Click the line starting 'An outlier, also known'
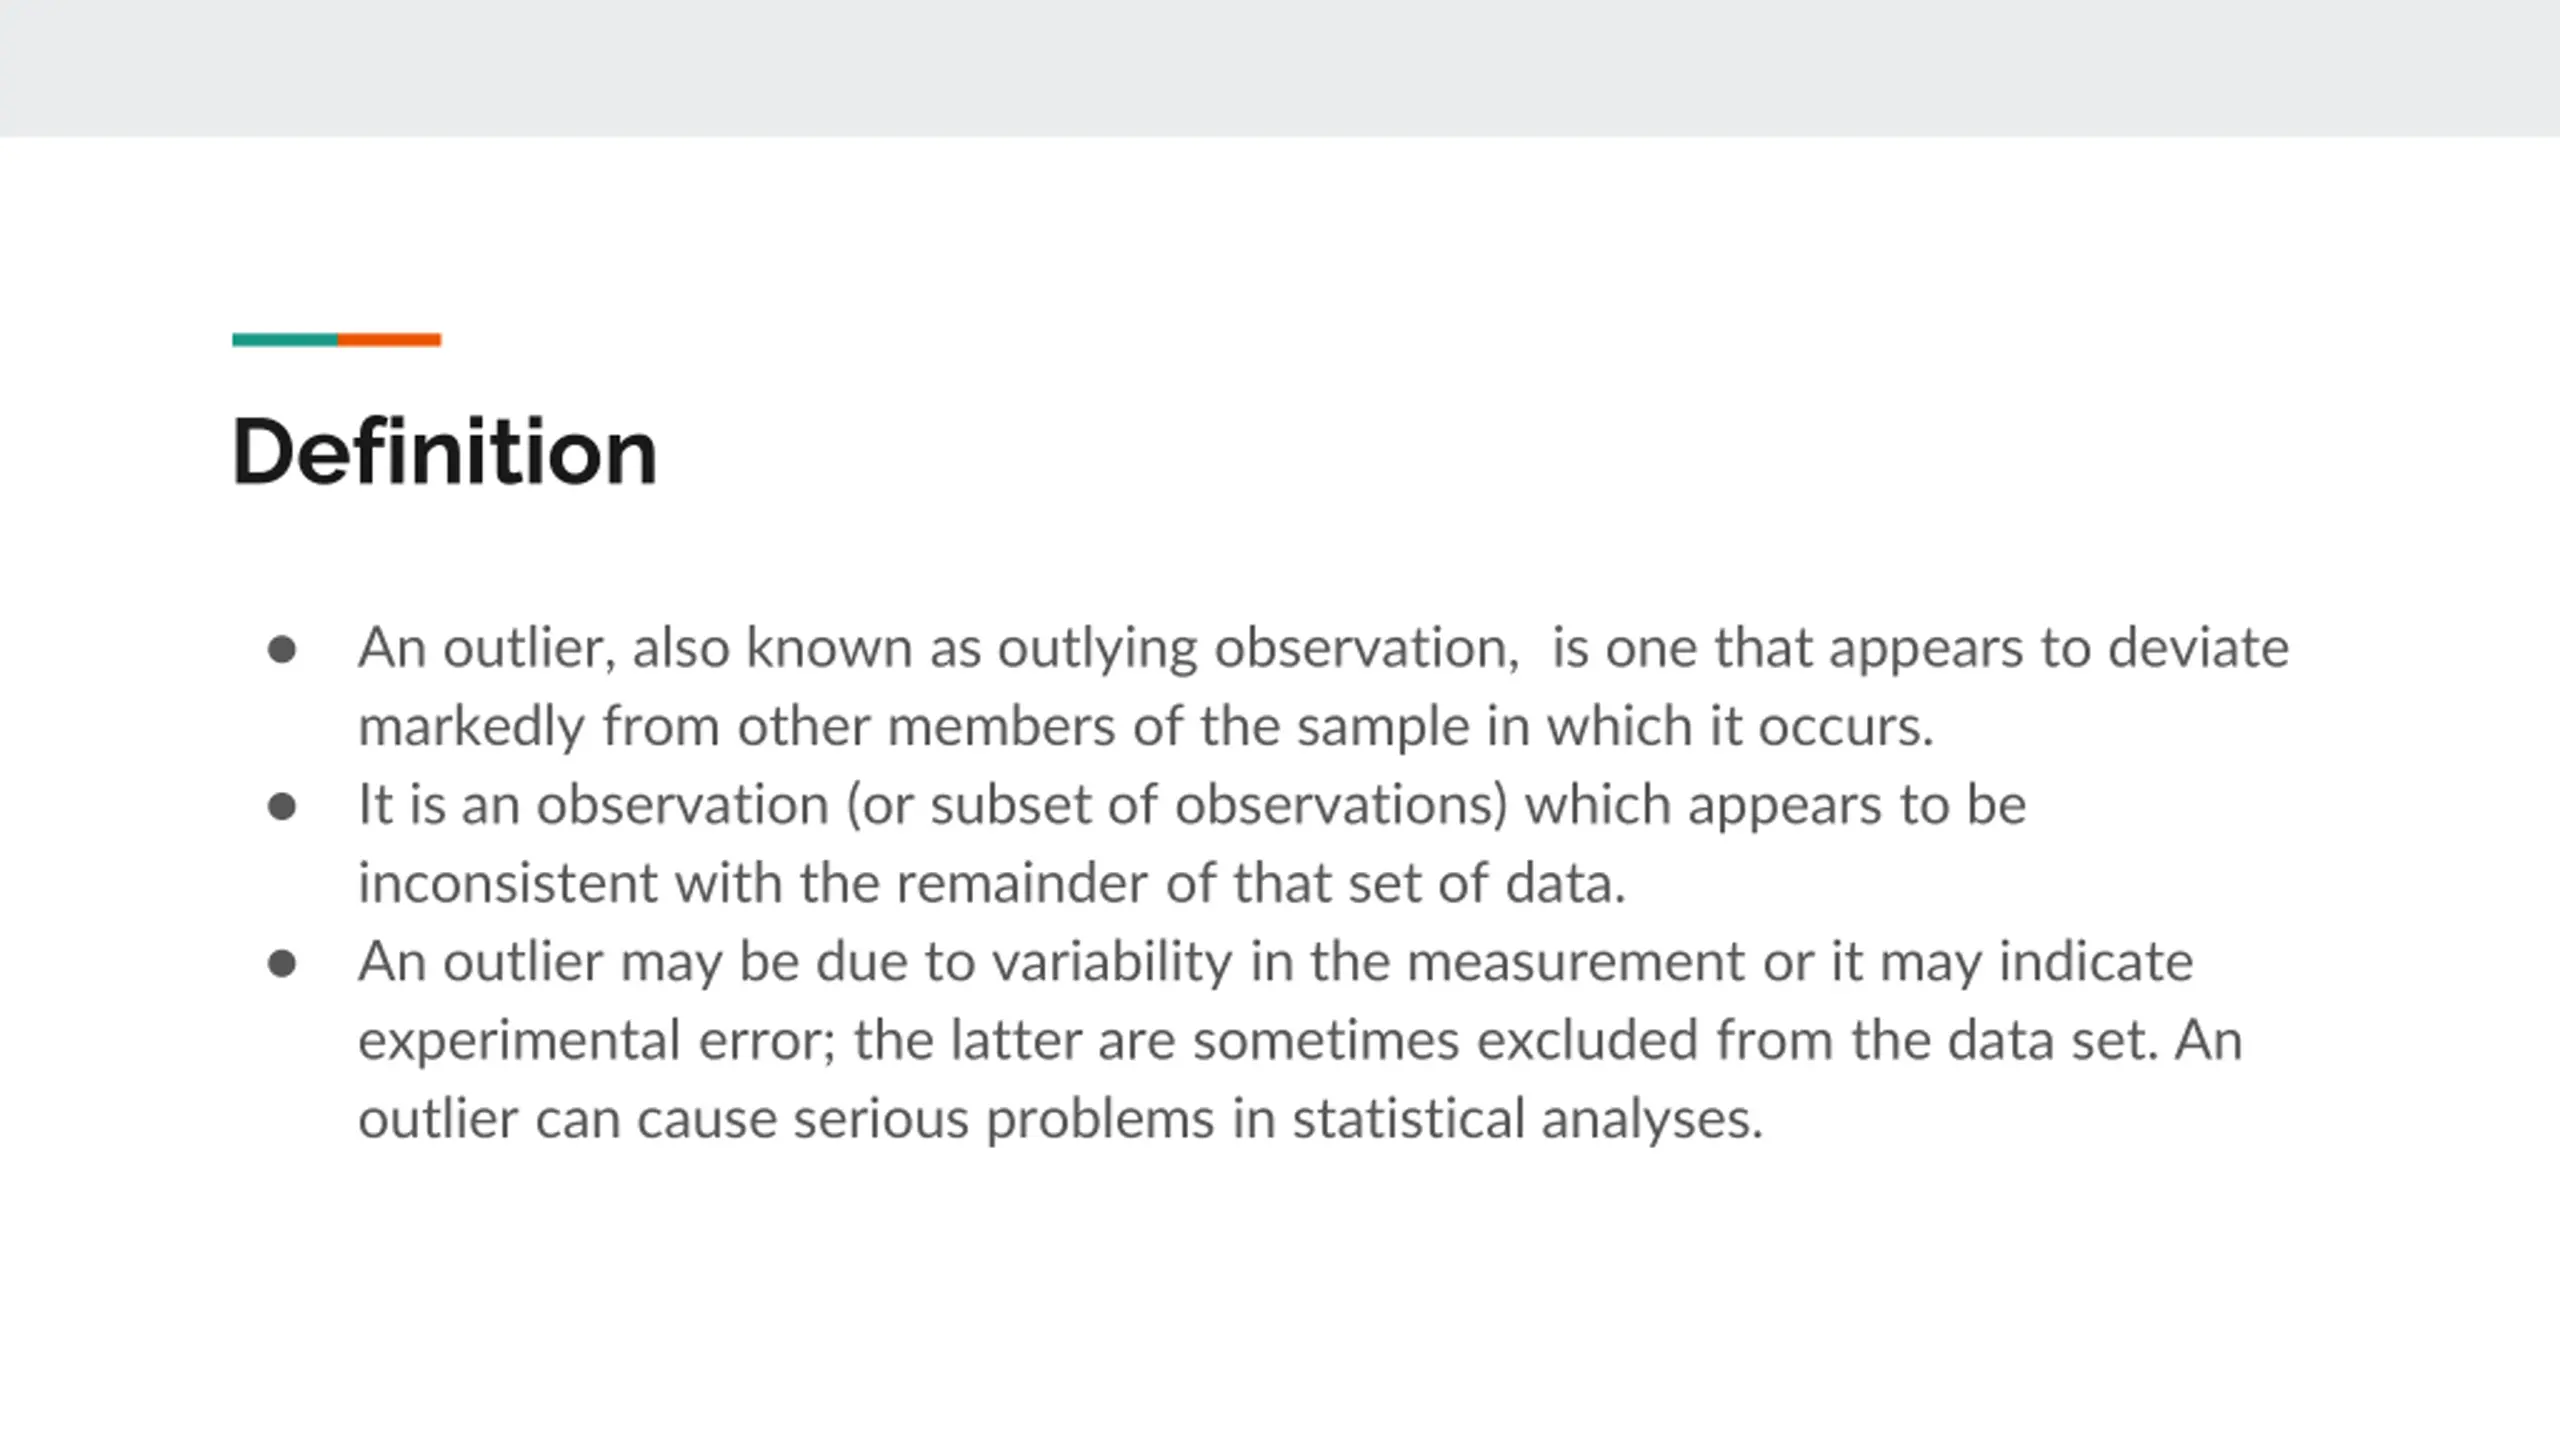Screen dimensions: 2560x1440 1323,648
